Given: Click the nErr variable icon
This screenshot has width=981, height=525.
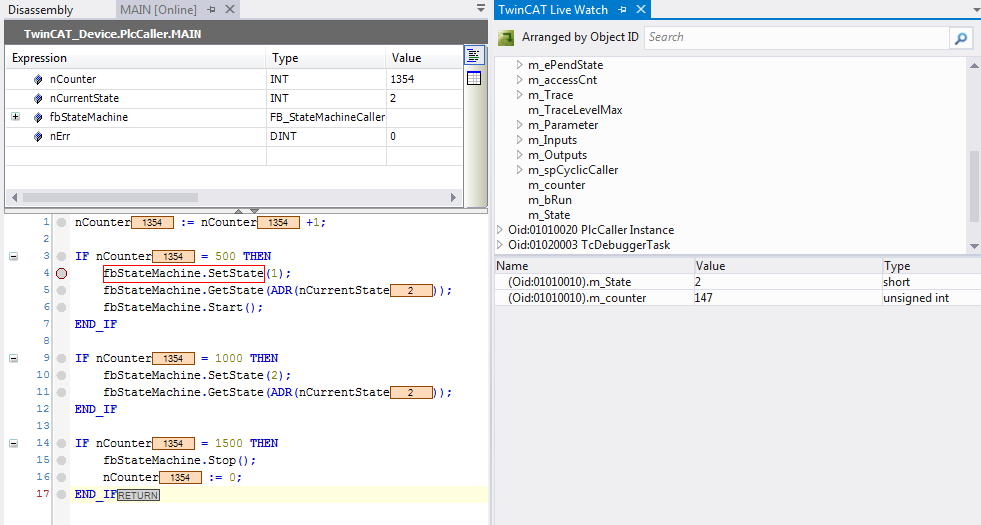Looking at the screenshot, I should (x=38, y=136).
